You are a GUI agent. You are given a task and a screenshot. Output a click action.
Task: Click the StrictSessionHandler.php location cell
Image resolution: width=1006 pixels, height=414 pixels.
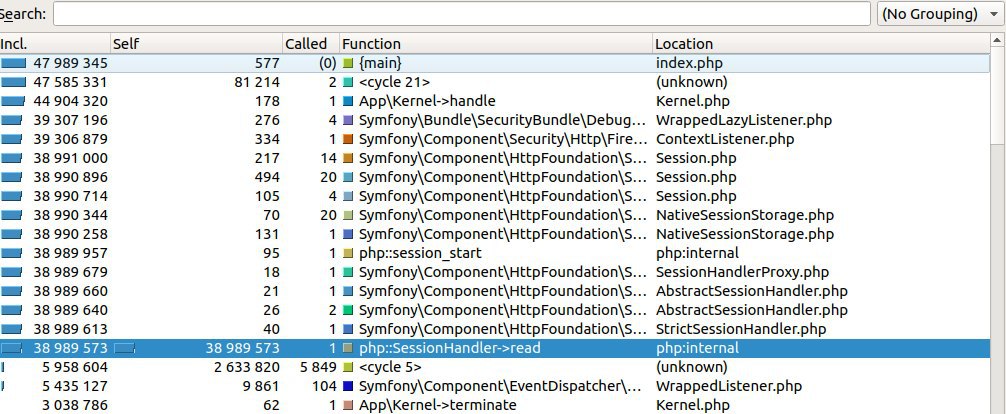(x=741, y=329)
